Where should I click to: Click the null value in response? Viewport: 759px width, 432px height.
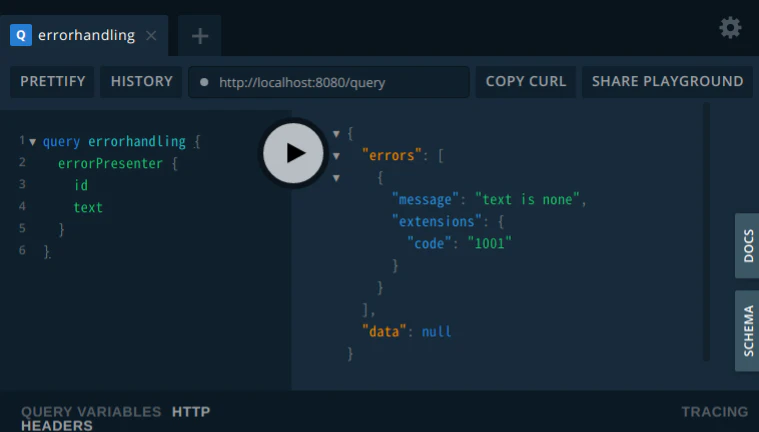pyautogui.click(x=436, y=332)
